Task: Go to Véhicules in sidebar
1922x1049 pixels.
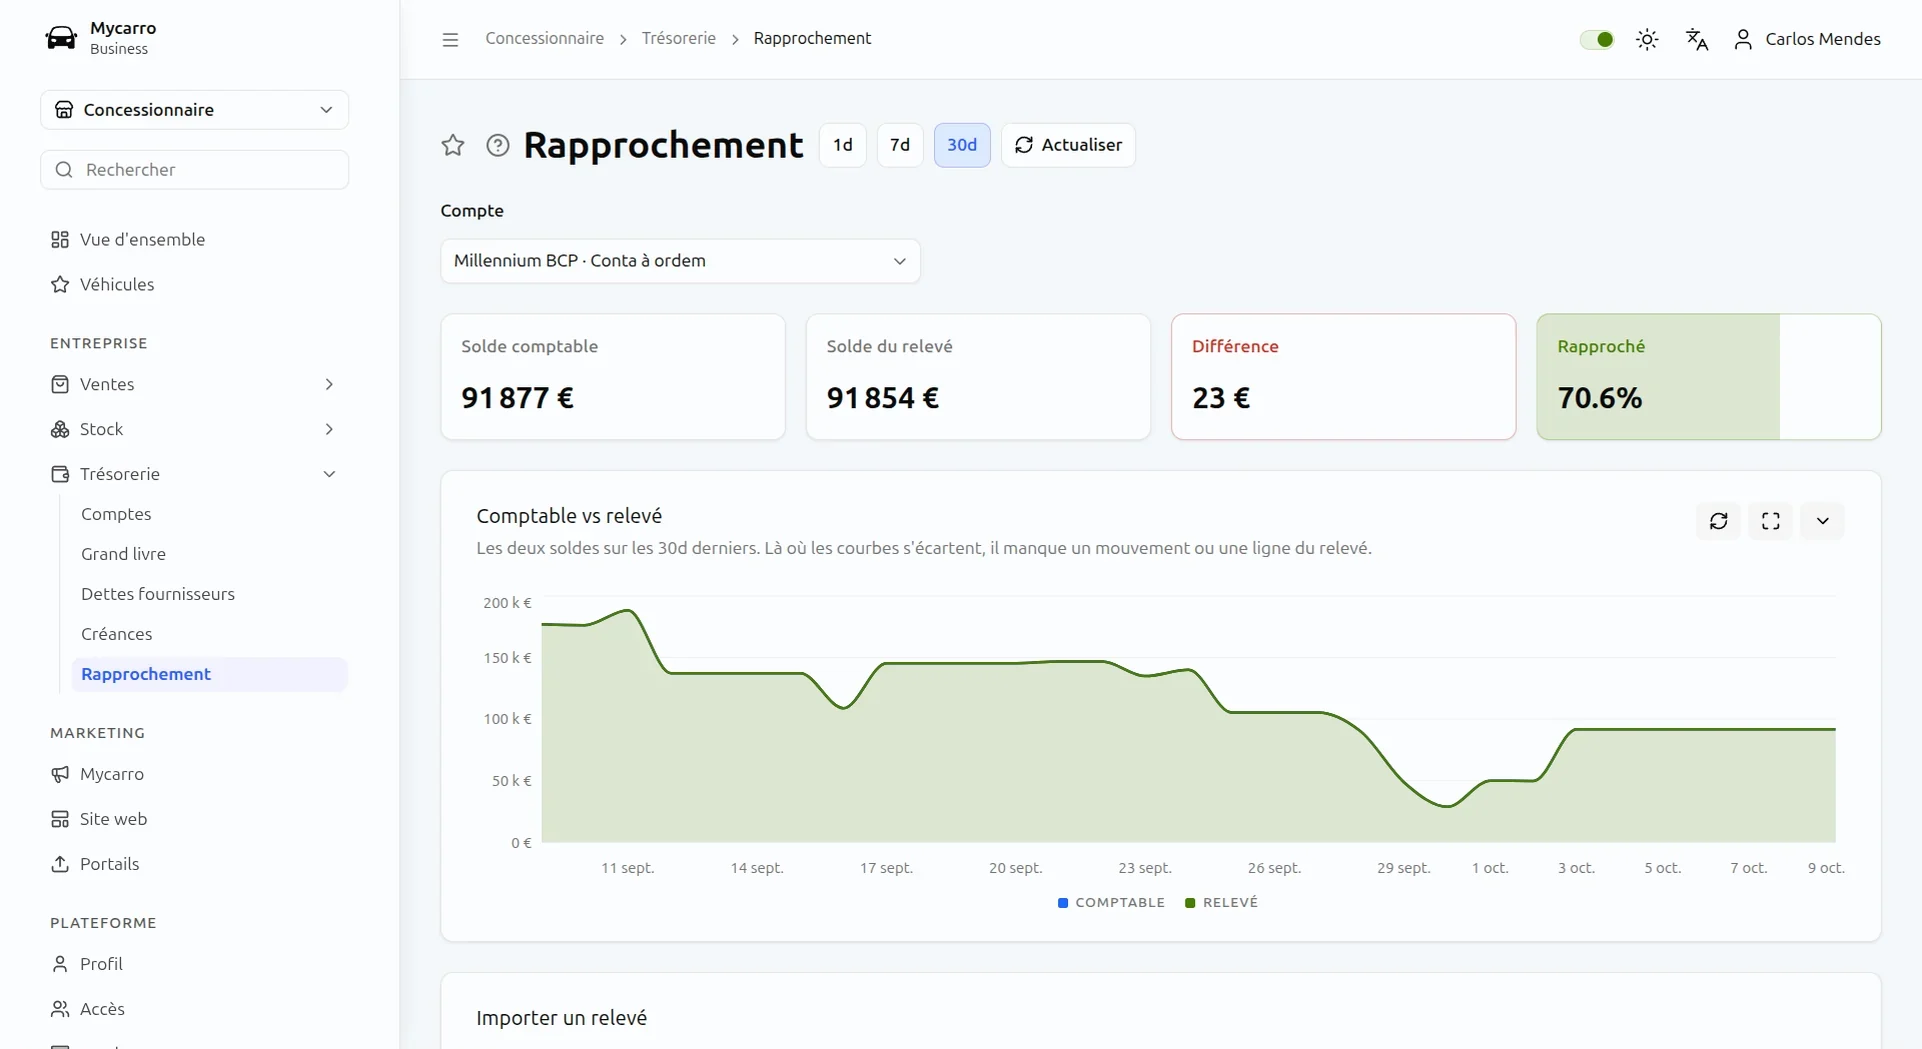Action: [194, 284]
